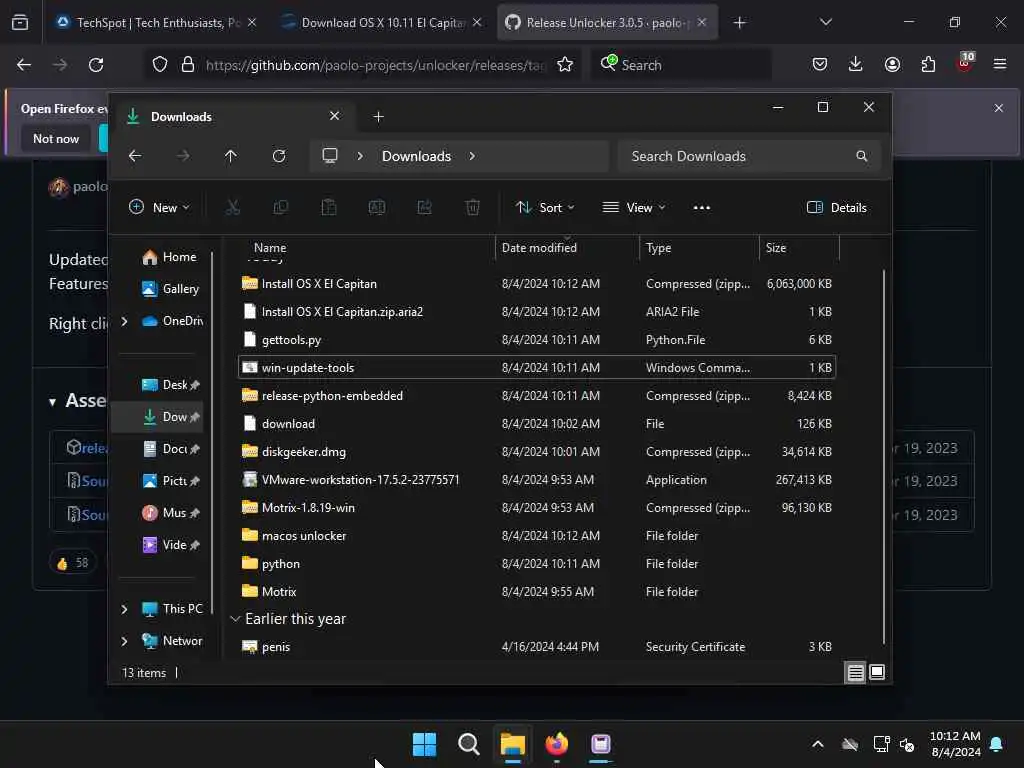This screenshot has height=768, width=1024.
Task: Open Firefox account icon
Action: pyautogui.click(x=892, y=64)
